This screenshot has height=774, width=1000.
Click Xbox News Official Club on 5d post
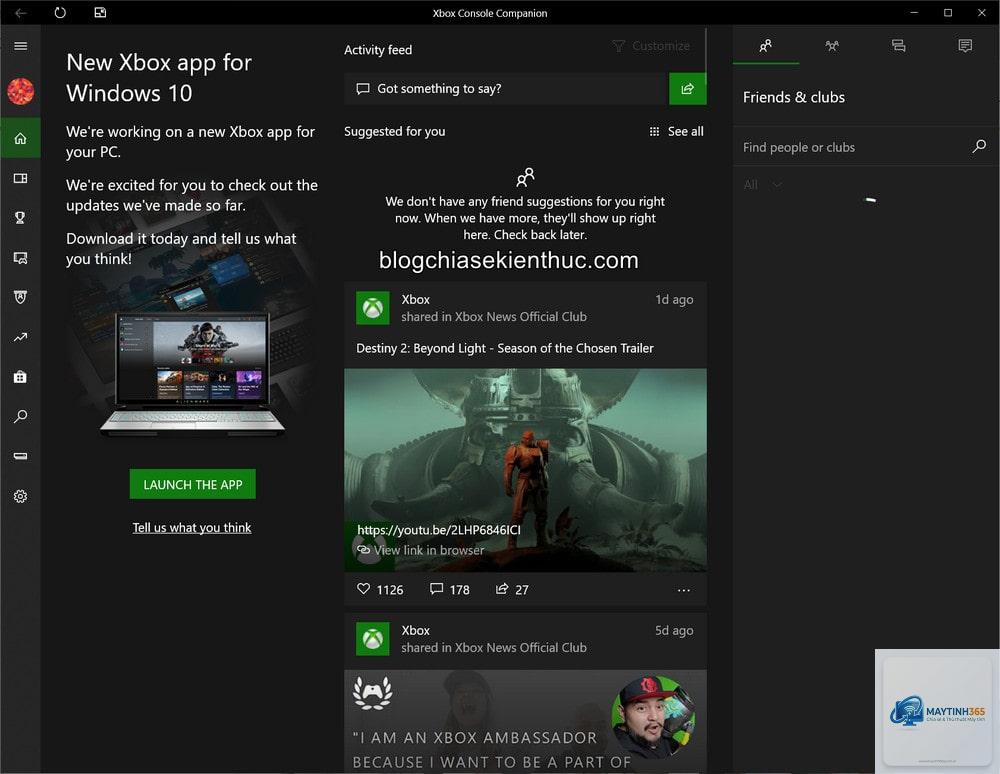[520, 647]
